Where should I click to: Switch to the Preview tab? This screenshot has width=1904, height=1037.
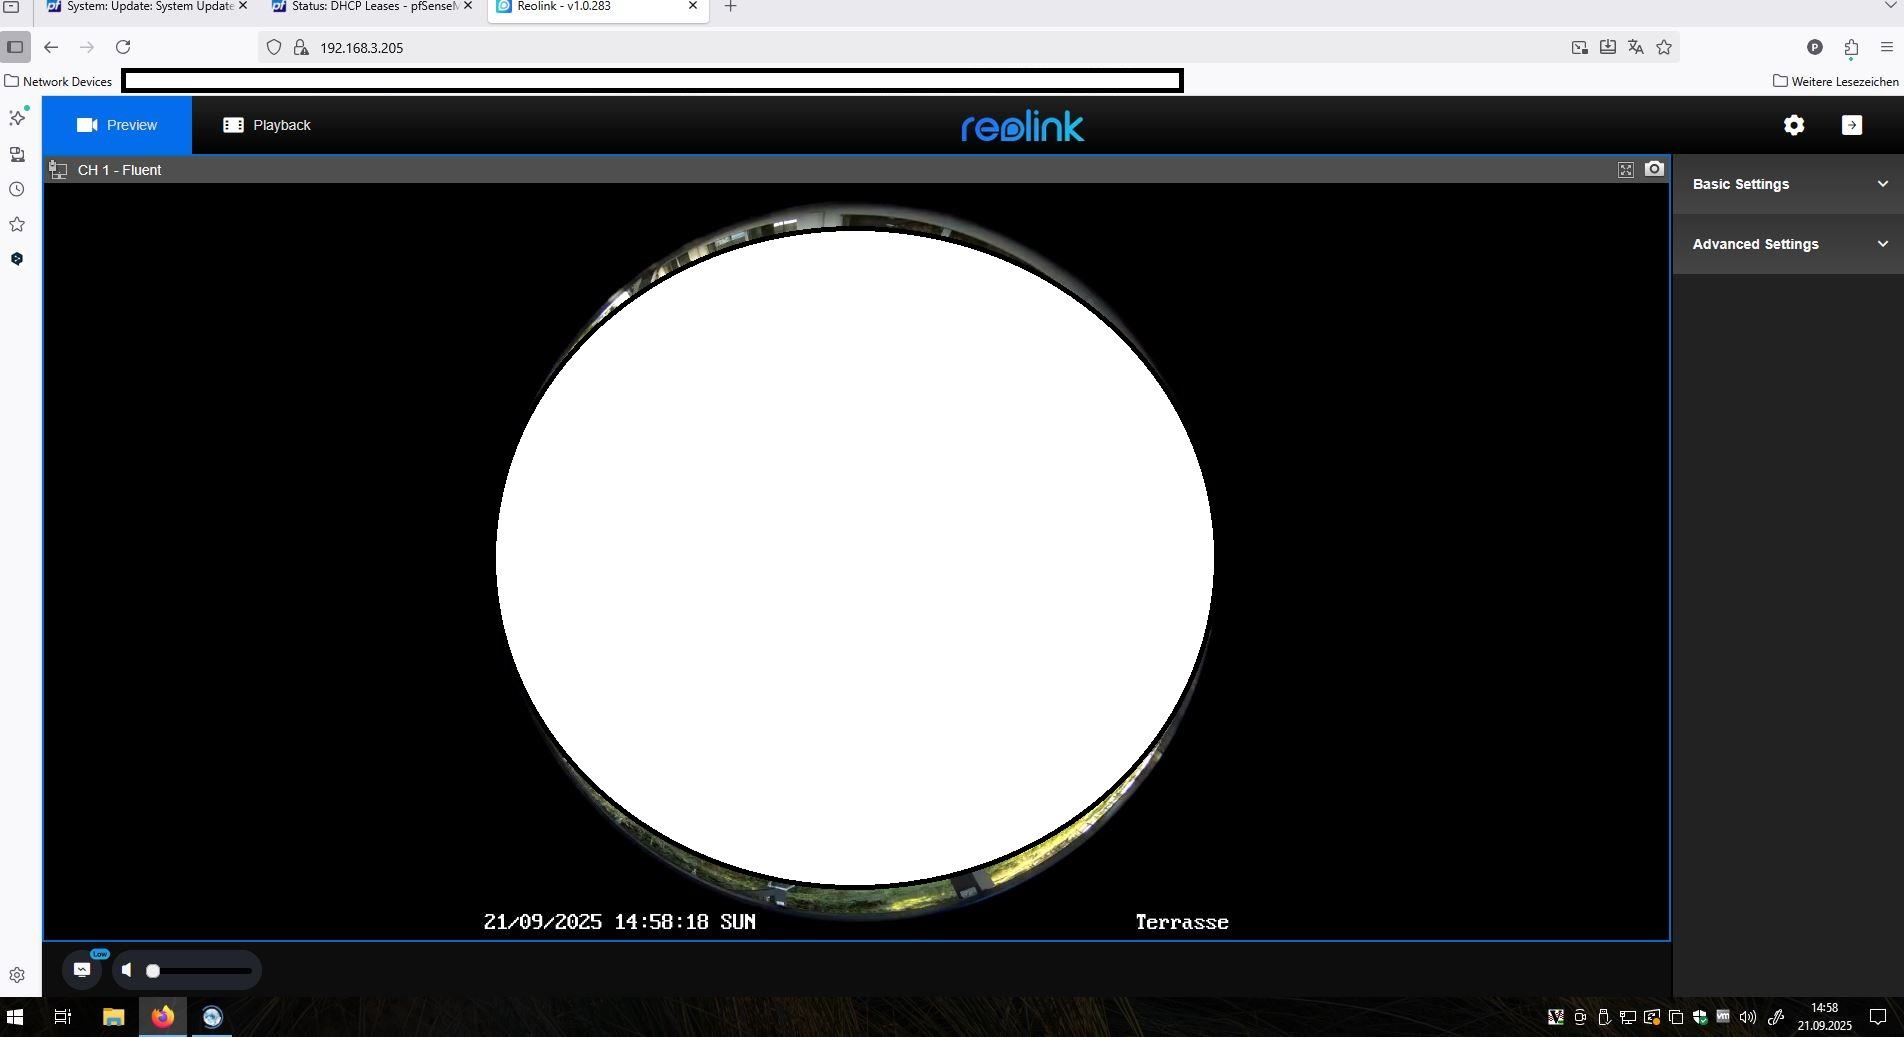(x=117, y=125)
